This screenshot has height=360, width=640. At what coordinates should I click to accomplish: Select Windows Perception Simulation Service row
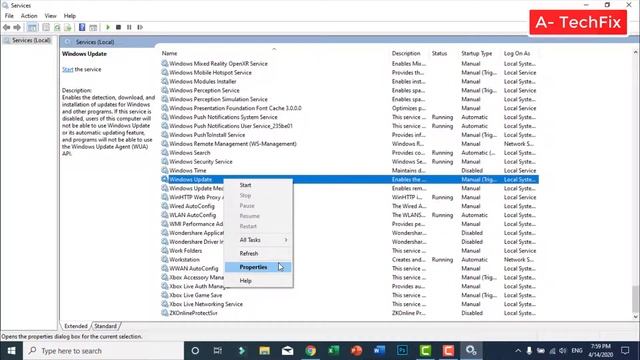point(349,99)
